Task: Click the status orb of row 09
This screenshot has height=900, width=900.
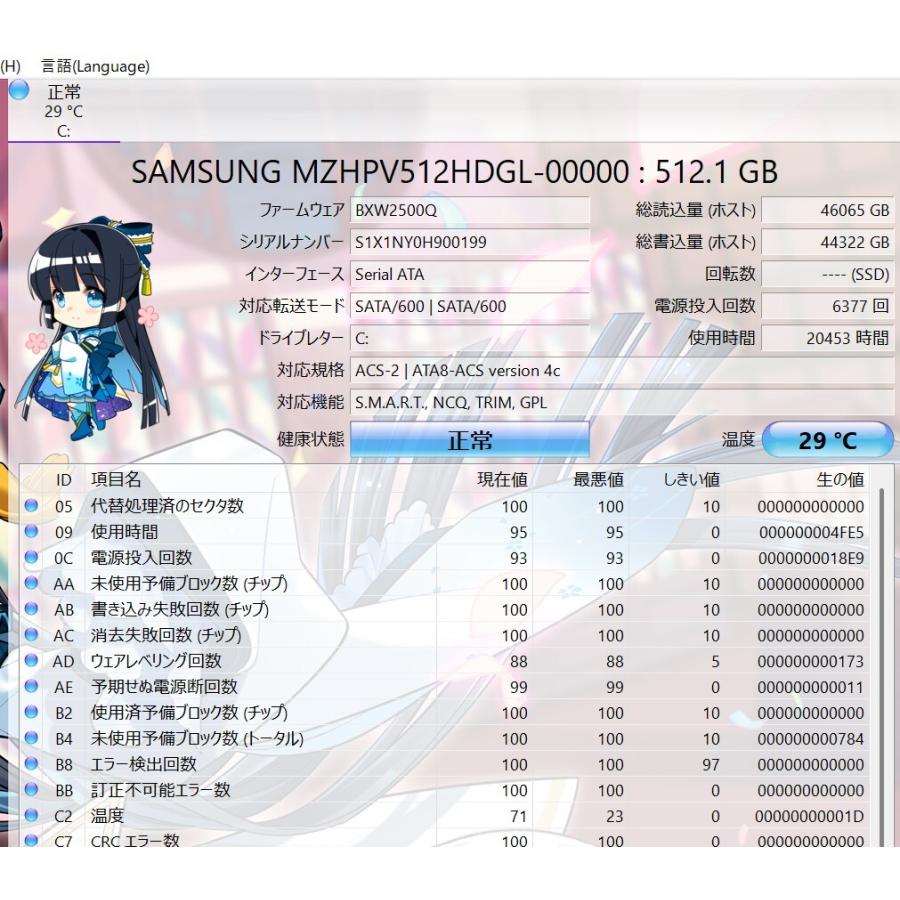Action: [x=31, y=531]
